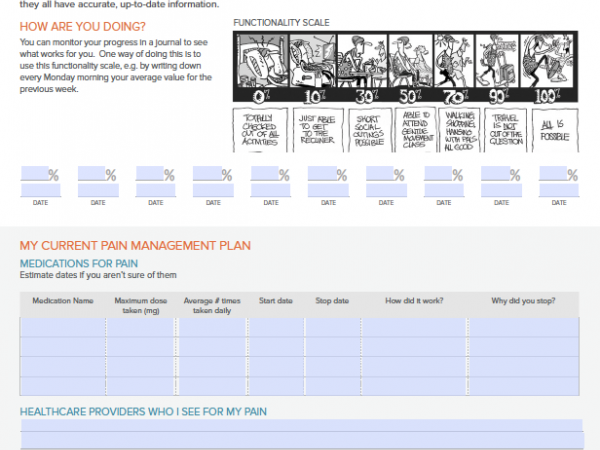Click the 'MY CURRENT PAIN MANAGEMENT PLAN' heading
600x450 pixels.
coord(135,245)
